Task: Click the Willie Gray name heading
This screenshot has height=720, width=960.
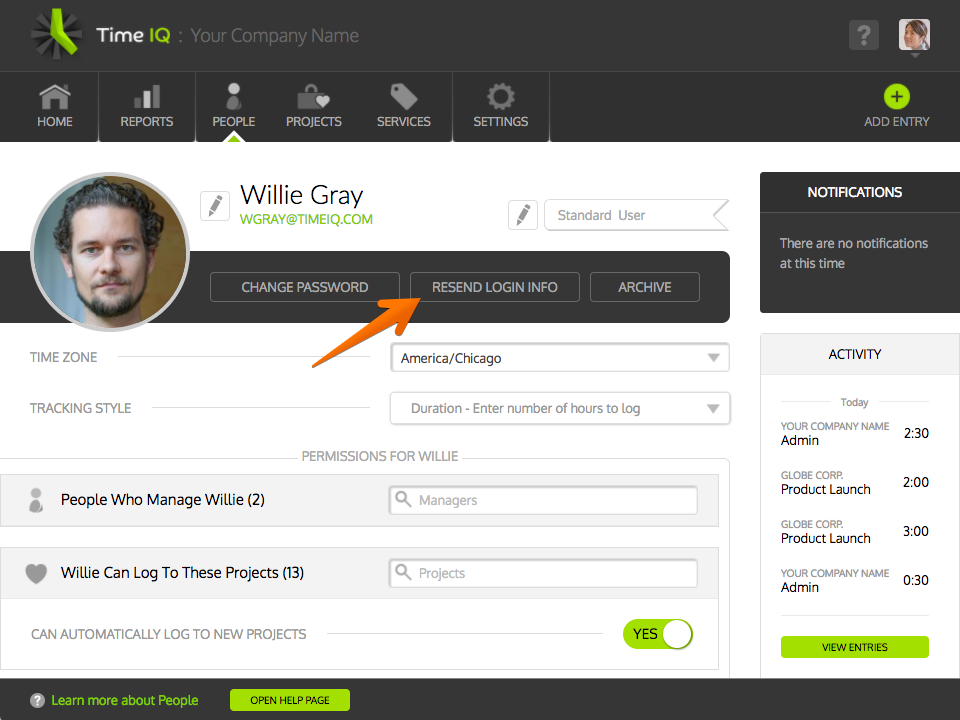Action: (x=302, y=195)
